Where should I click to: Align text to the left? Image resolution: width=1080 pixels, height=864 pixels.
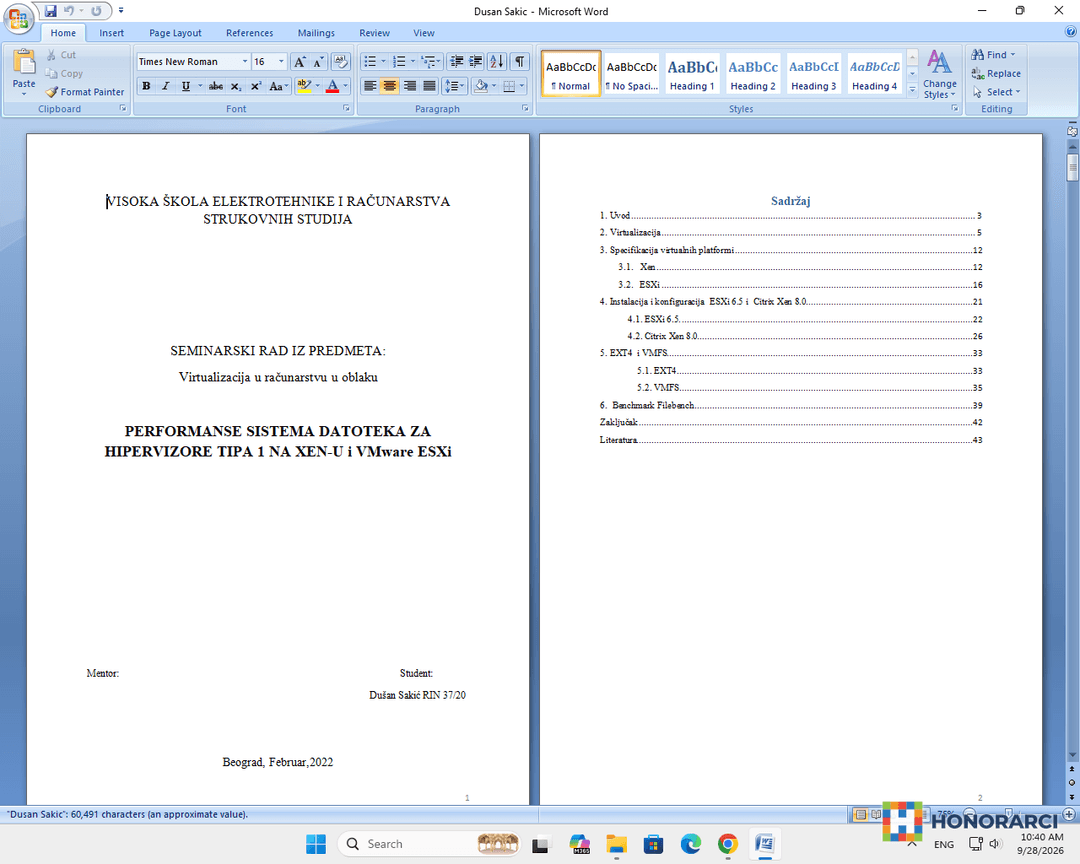coord(370,86)
